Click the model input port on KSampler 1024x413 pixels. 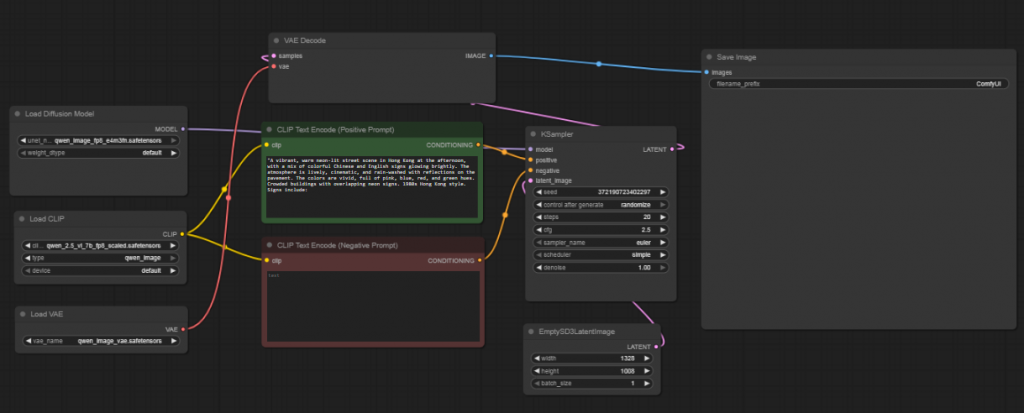click(530, 150)
